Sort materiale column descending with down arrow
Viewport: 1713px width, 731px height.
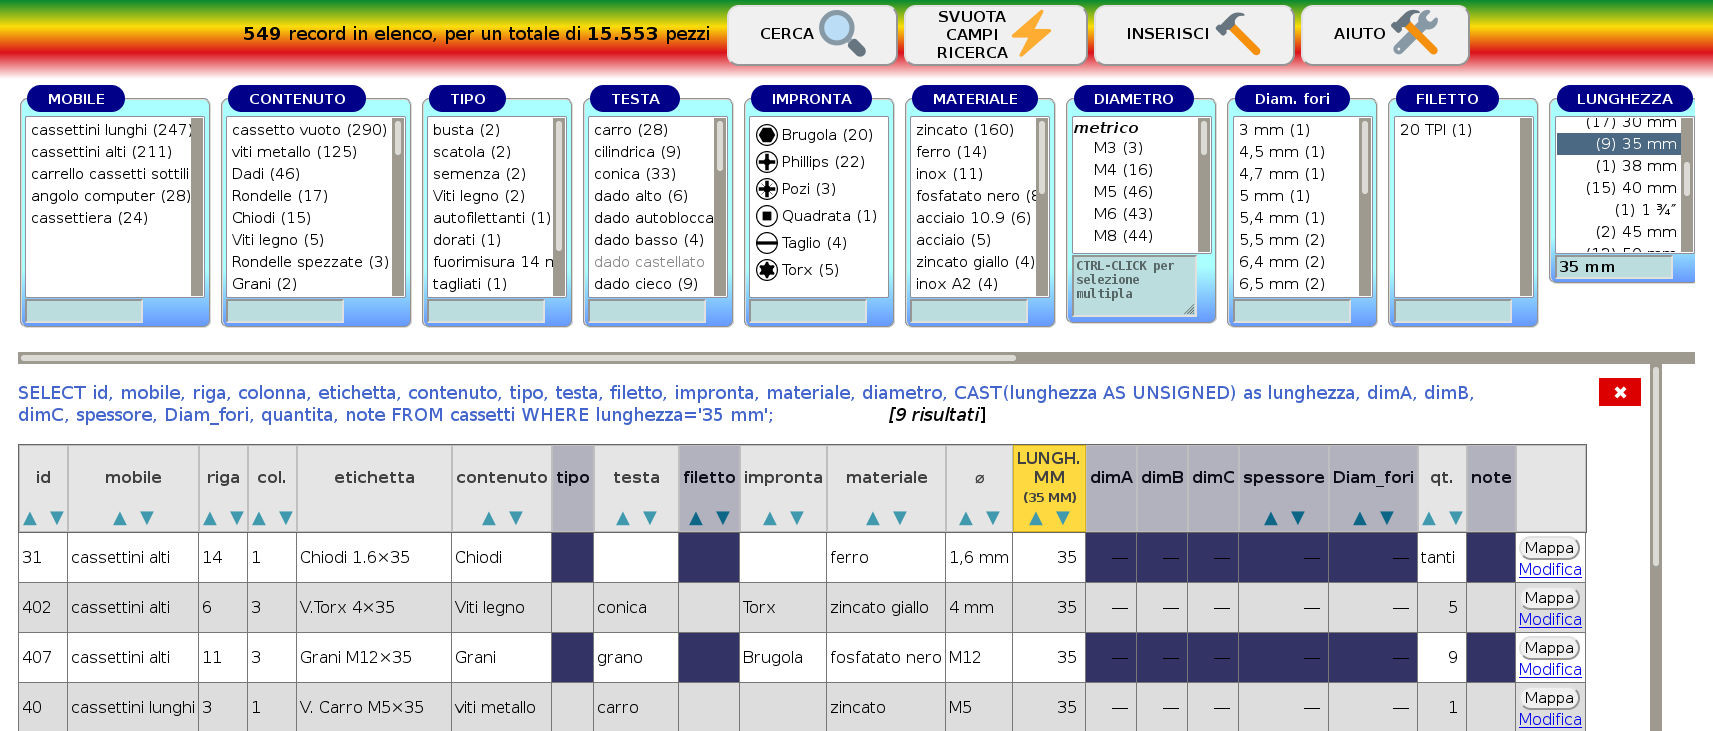click(900, 518)
